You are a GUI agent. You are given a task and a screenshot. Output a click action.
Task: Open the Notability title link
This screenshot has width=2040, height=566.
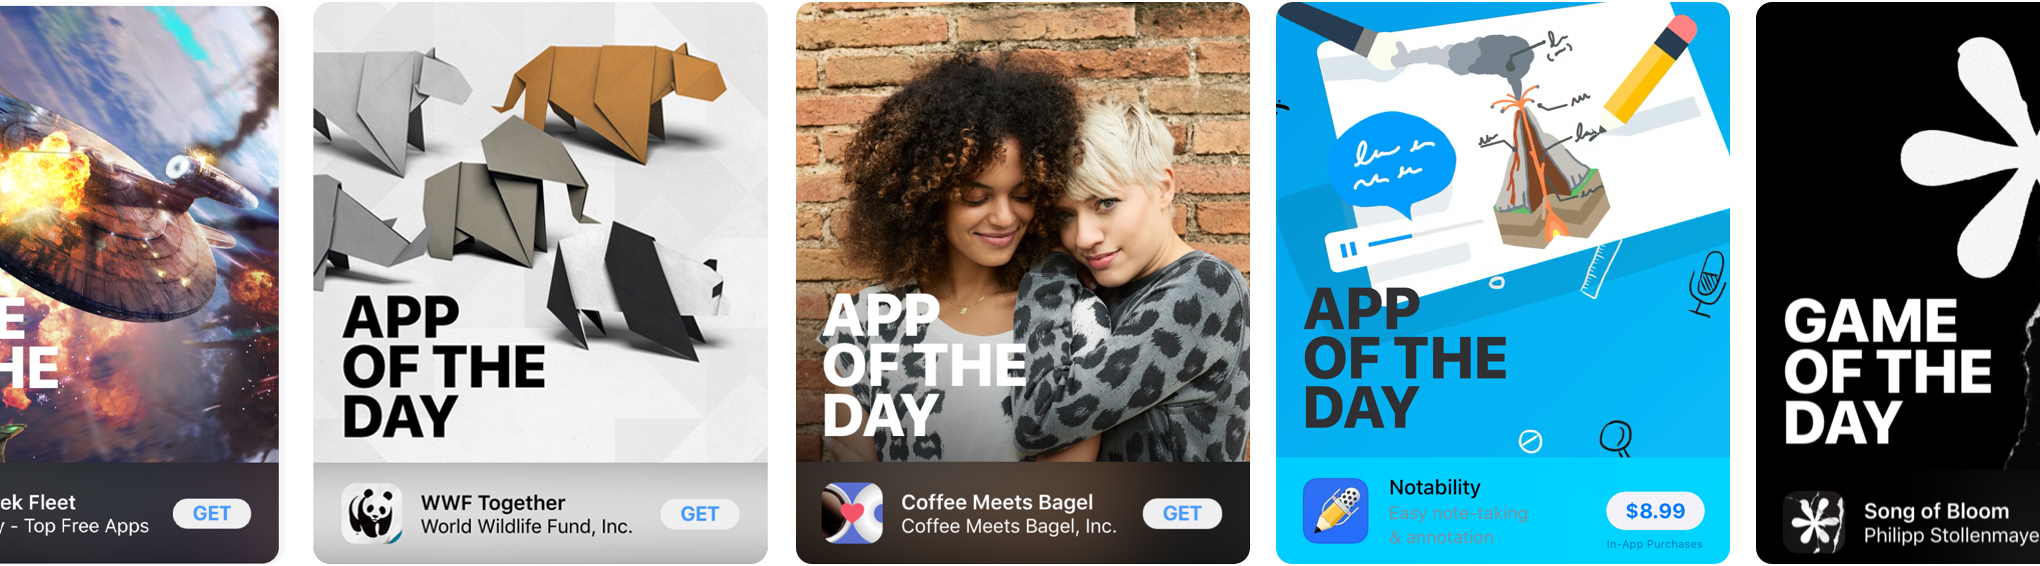point(1435,487)
